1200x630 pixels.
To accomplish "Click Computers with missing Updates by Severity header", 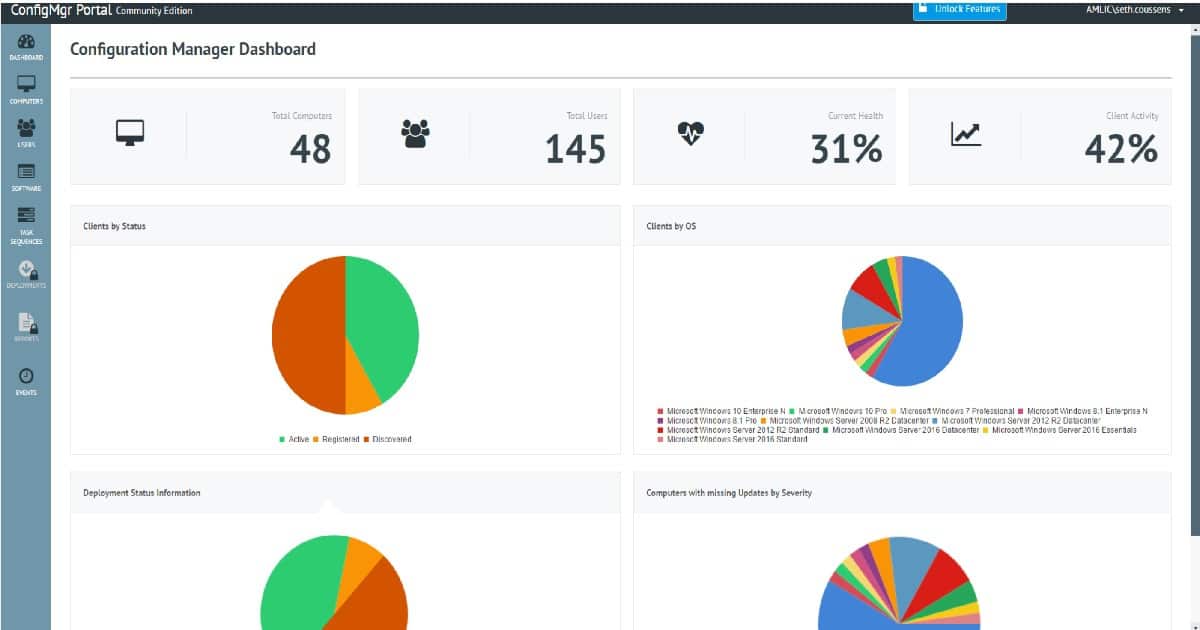I will coord(902,493).
